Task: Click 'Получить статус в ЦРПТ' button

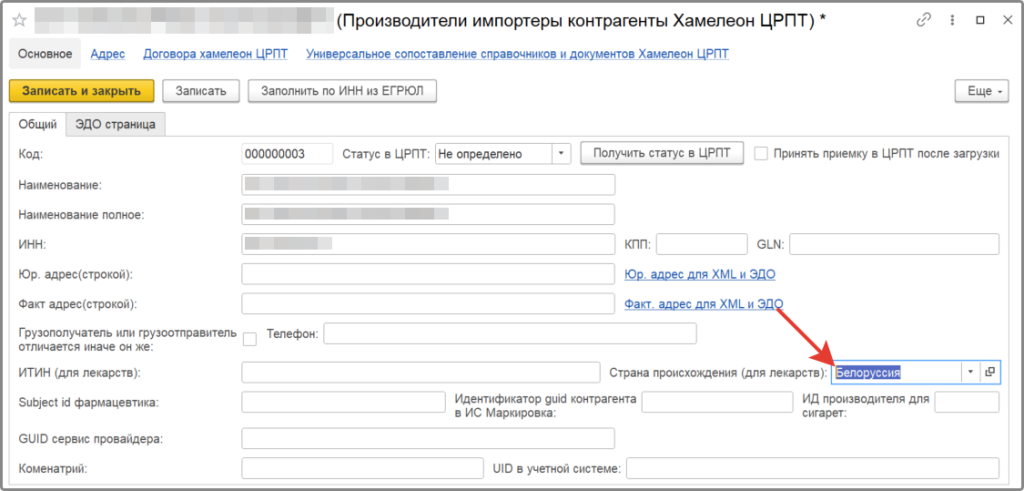Action: [x=662, y=154]
